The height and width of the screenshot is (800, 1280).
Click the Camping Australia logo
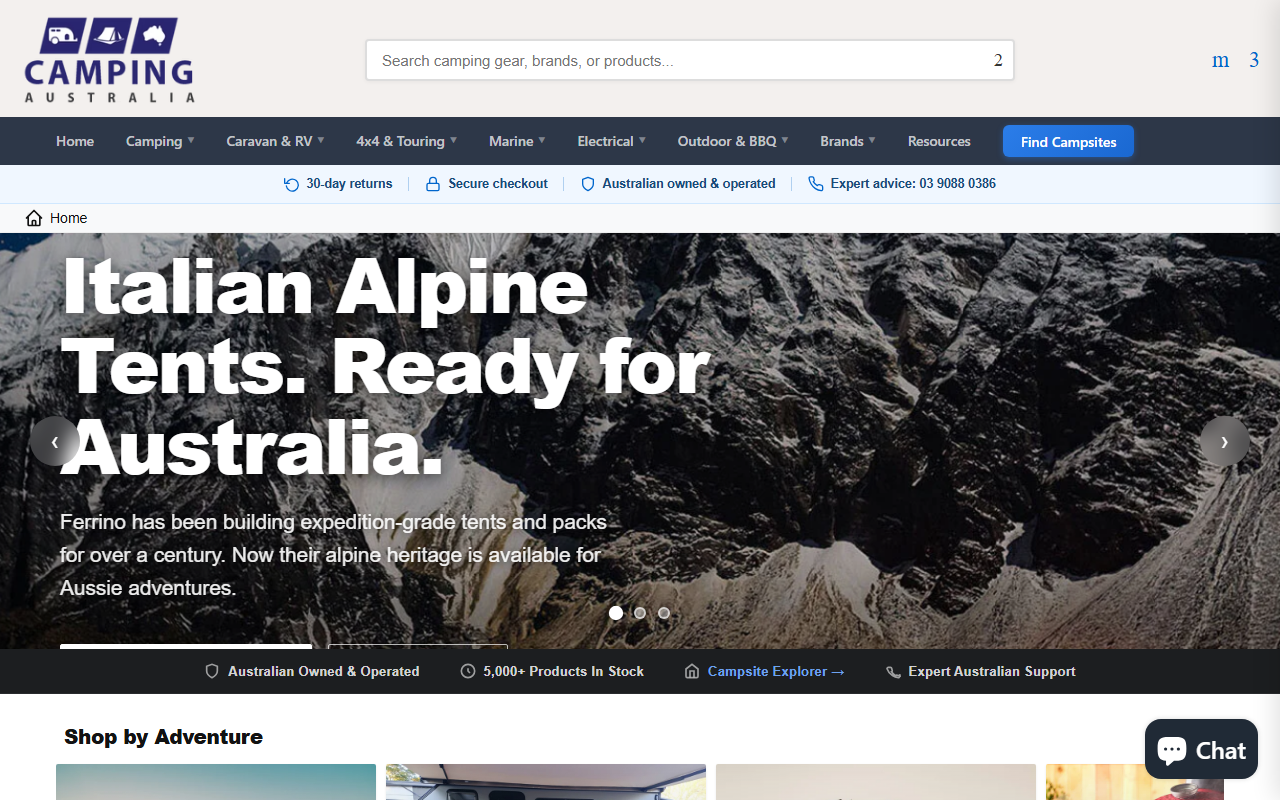click(110, 60)
